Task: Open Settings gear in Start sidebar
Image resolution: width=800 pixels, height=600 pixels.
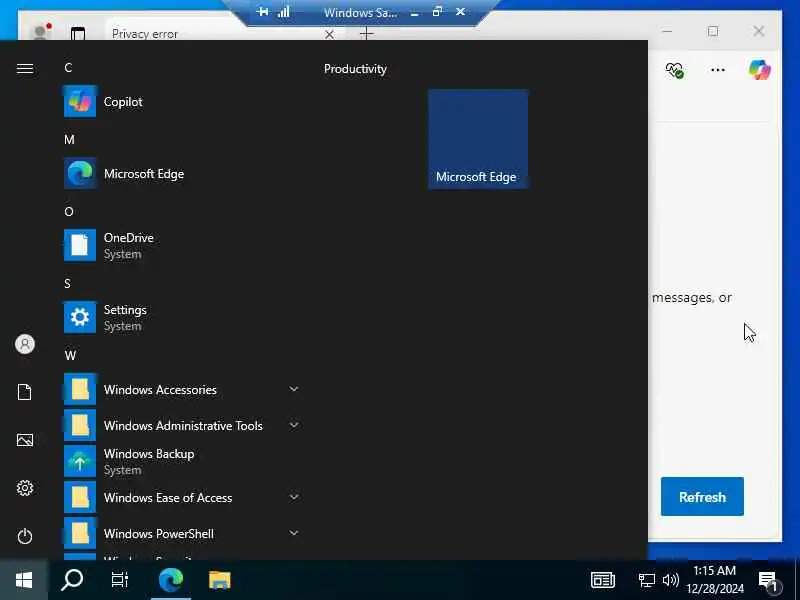Action: [x=24, y=488]
